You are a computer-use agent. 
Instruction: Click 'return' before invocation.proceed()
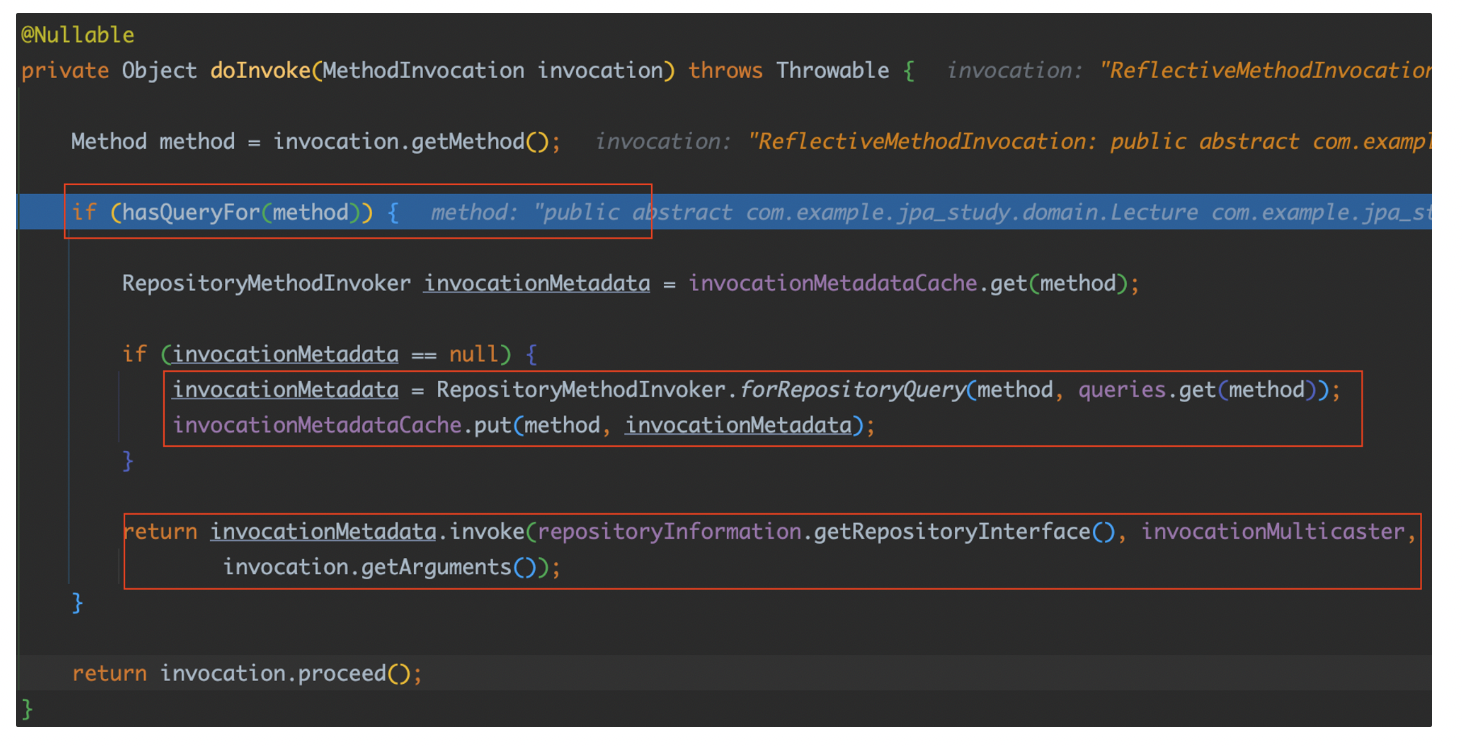pyautogui.click(x=109, y=674)
